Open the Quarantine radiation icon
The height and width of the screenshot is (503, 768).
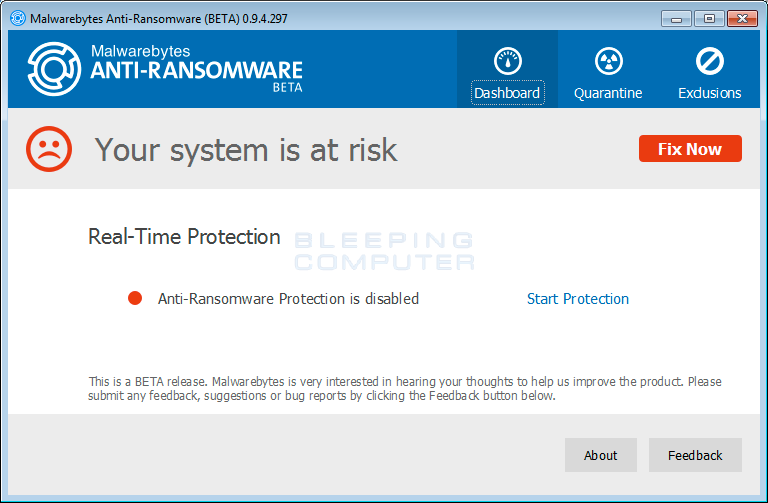(608, 61)
